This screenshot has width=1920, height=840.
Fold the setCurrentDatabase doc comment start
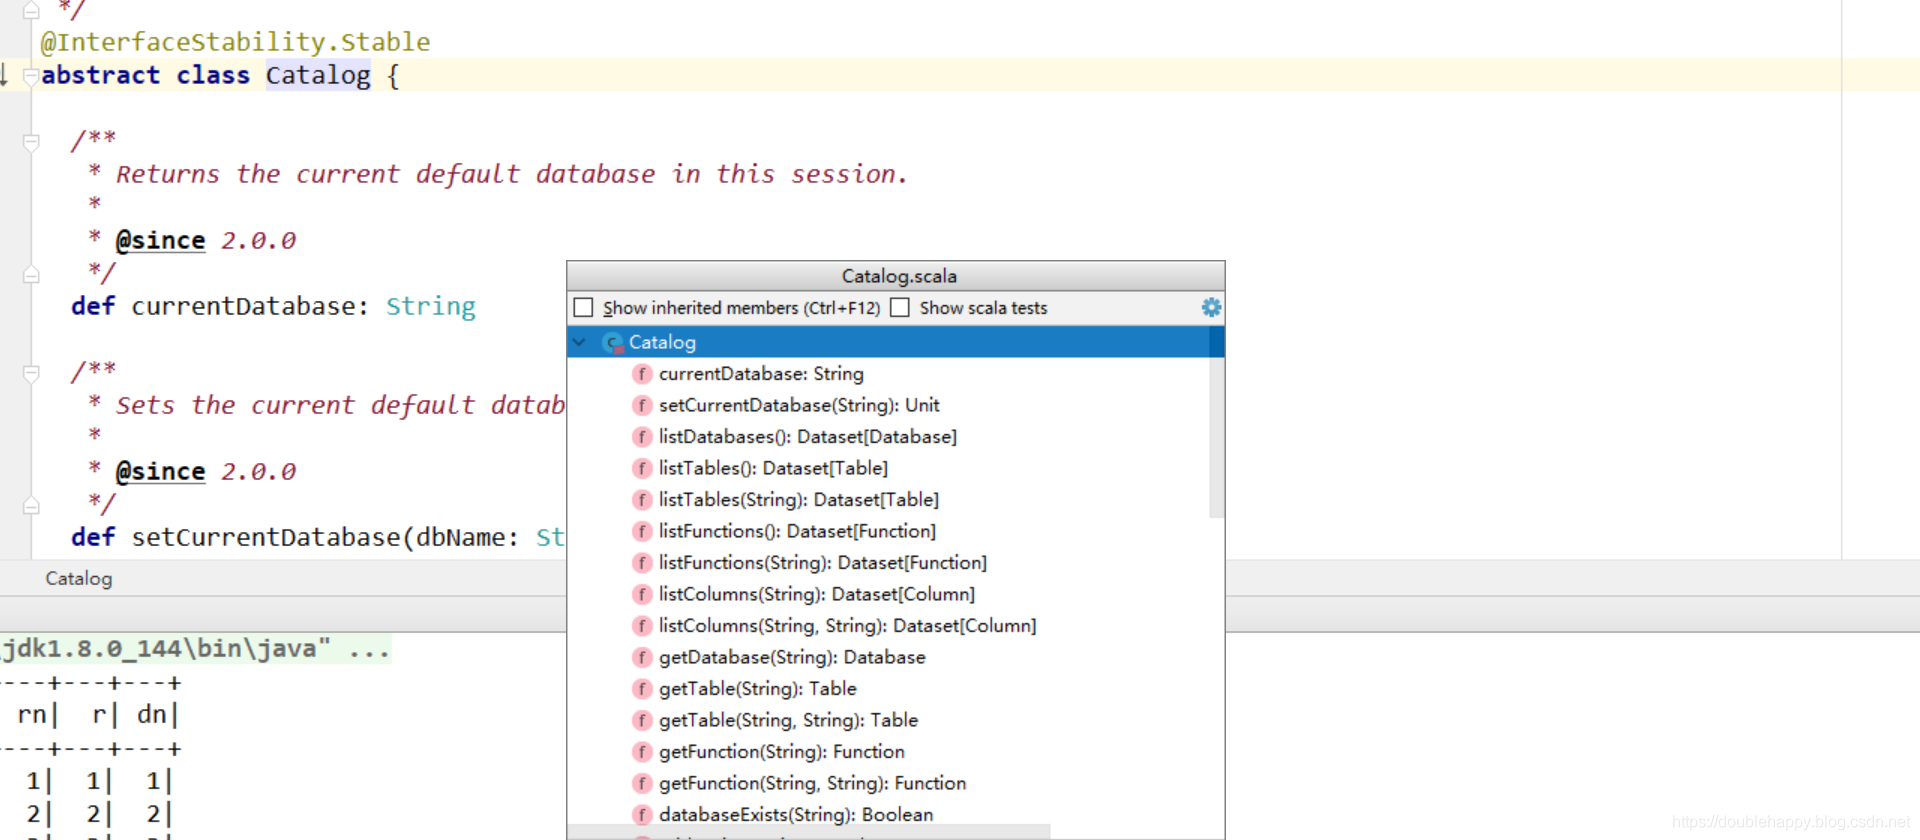click(31, 373)
